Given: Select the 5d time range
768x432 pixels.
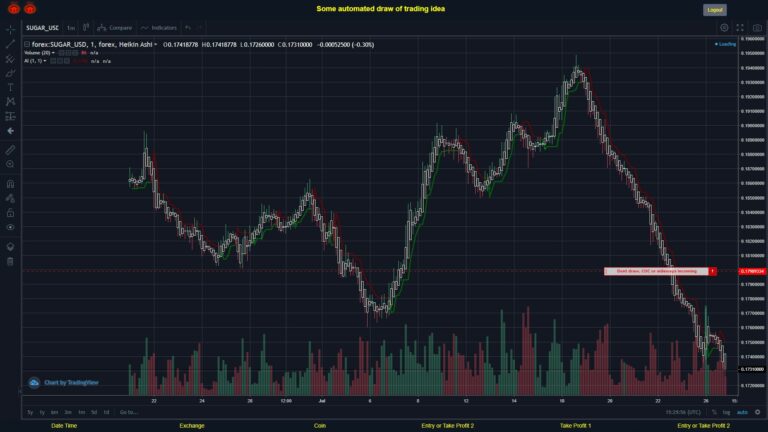Looking at the screenshot, I should pyautogui.click(x=94, y=412).
